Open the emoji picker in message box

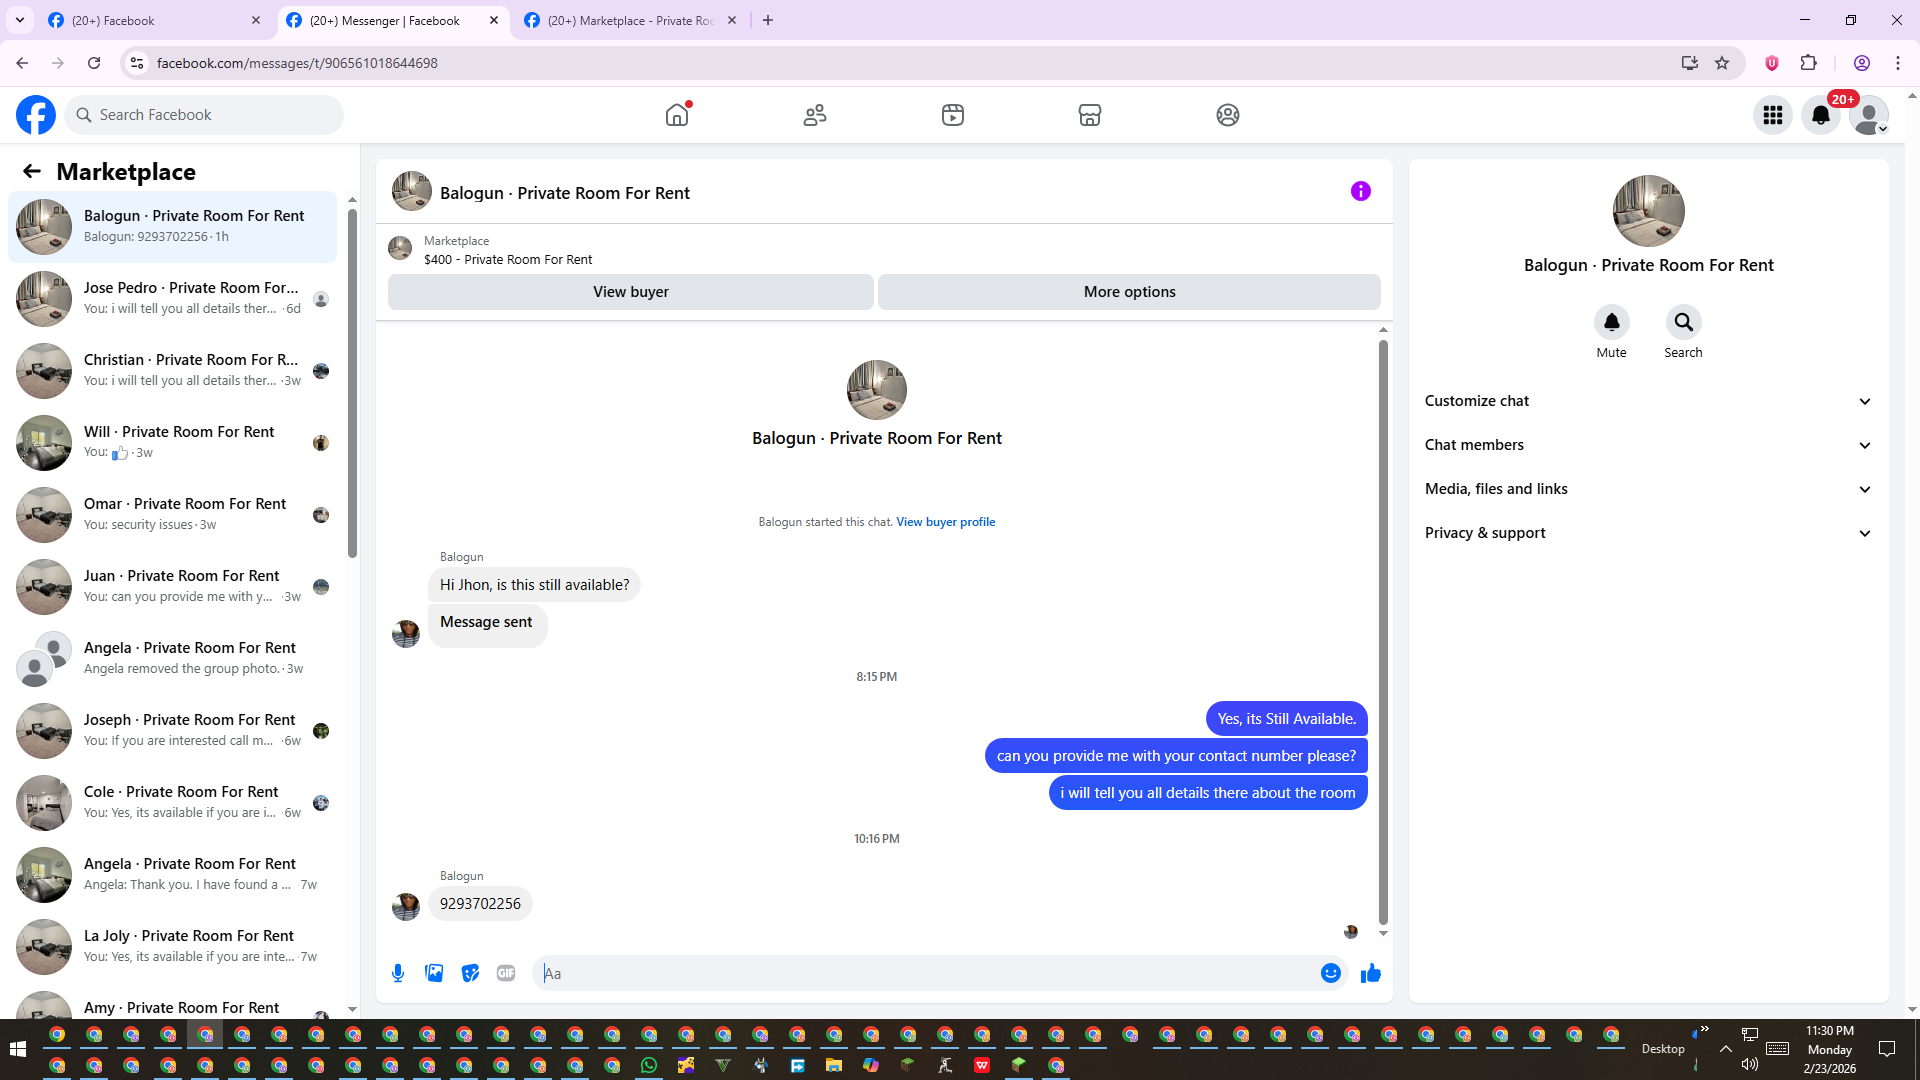(1330, 973)
